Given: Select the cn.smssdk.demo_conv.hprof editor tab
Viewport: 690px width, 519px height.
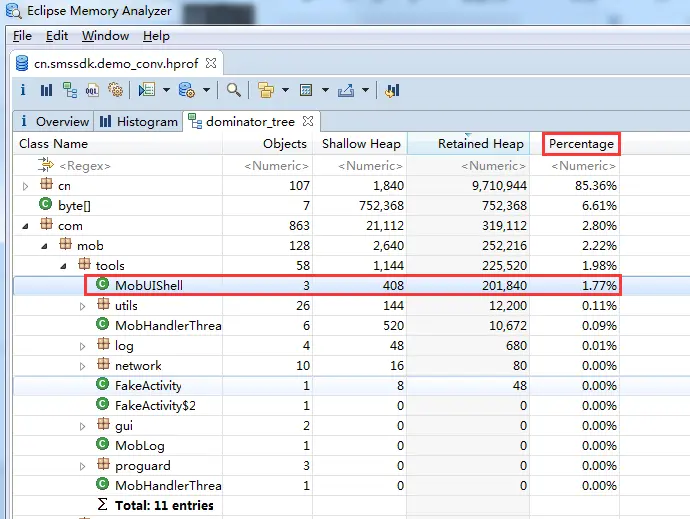Looking at the screenshot, I should point(116,63).
